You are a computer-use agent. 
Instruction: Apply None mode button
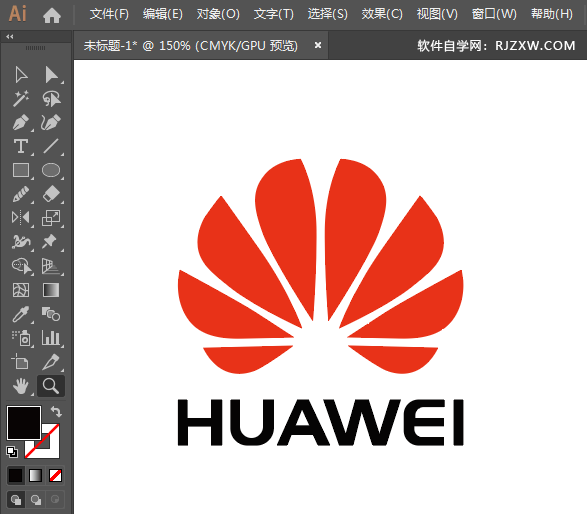click(x=55, y=475)
